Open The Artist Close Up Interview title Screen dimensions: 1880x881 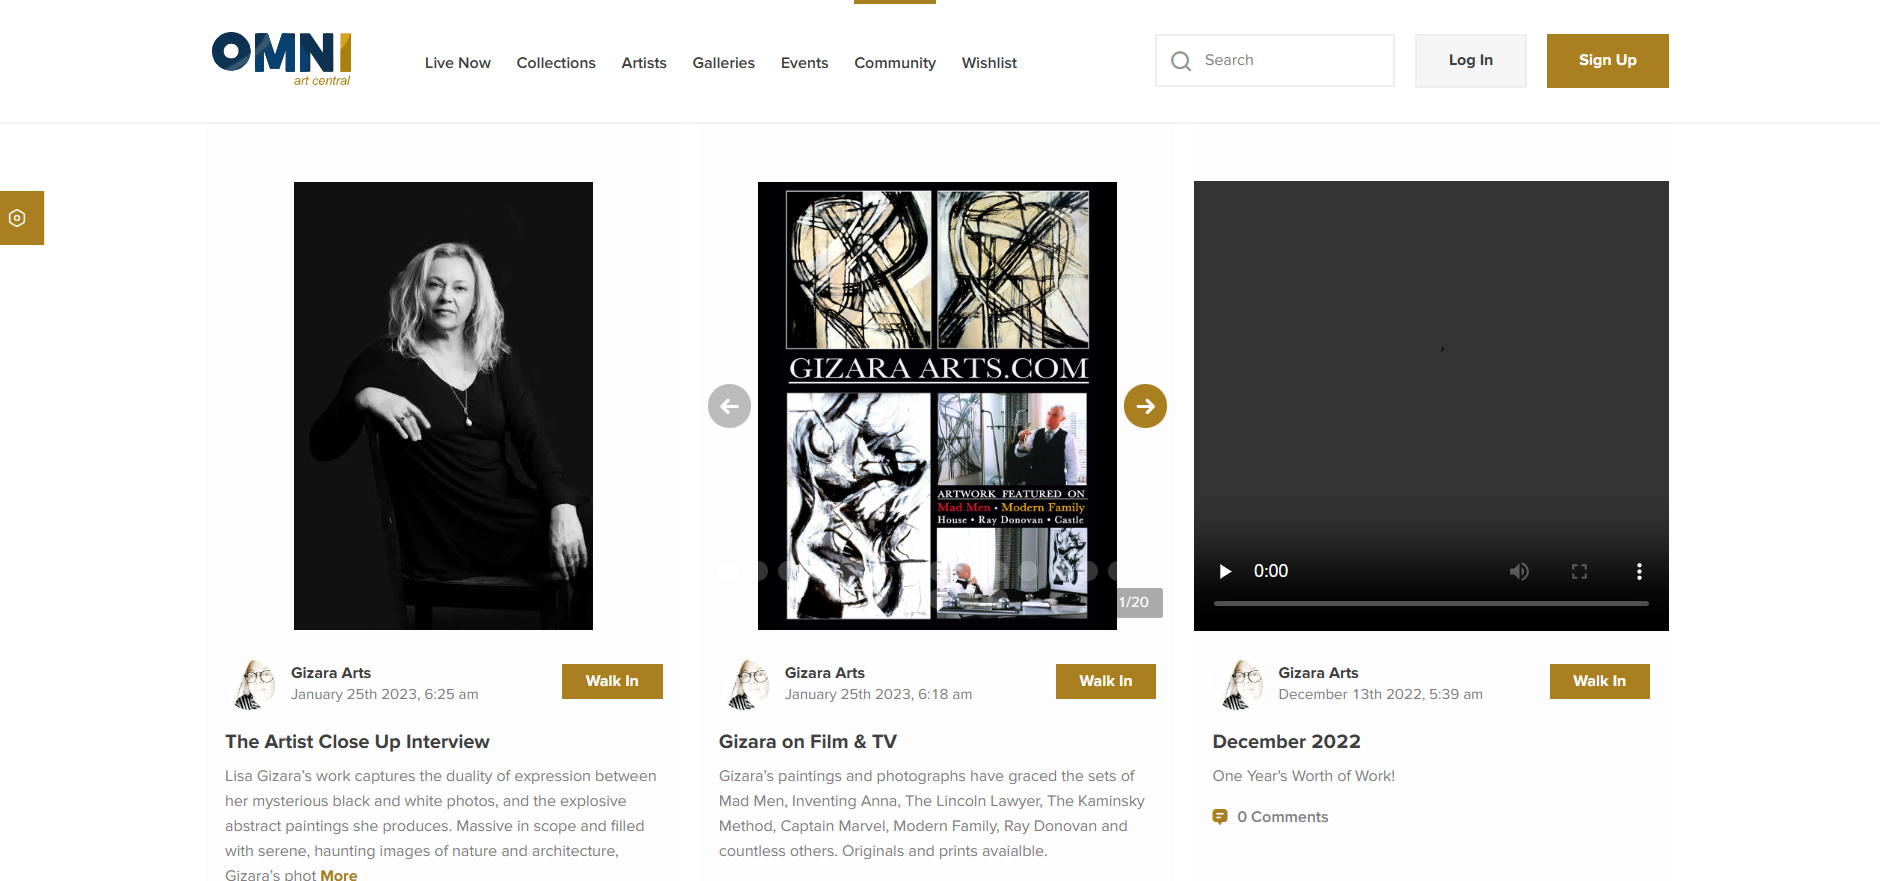(357, 741)
